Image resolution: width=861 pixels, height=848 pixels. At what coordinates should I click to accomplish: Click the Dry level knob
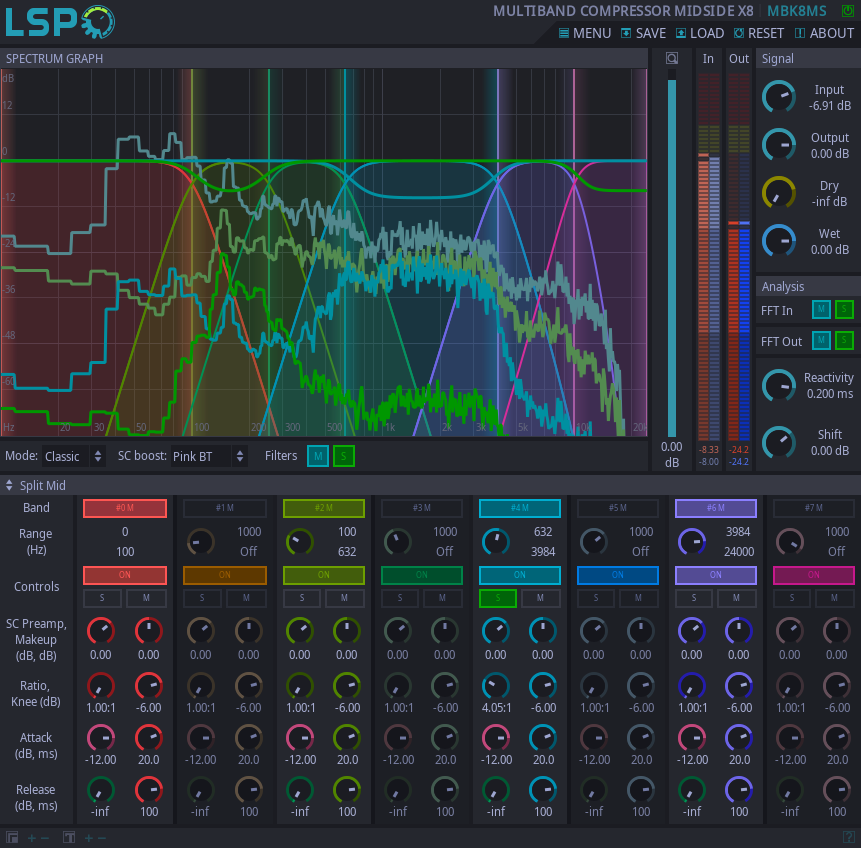click(x=779, y=193)
